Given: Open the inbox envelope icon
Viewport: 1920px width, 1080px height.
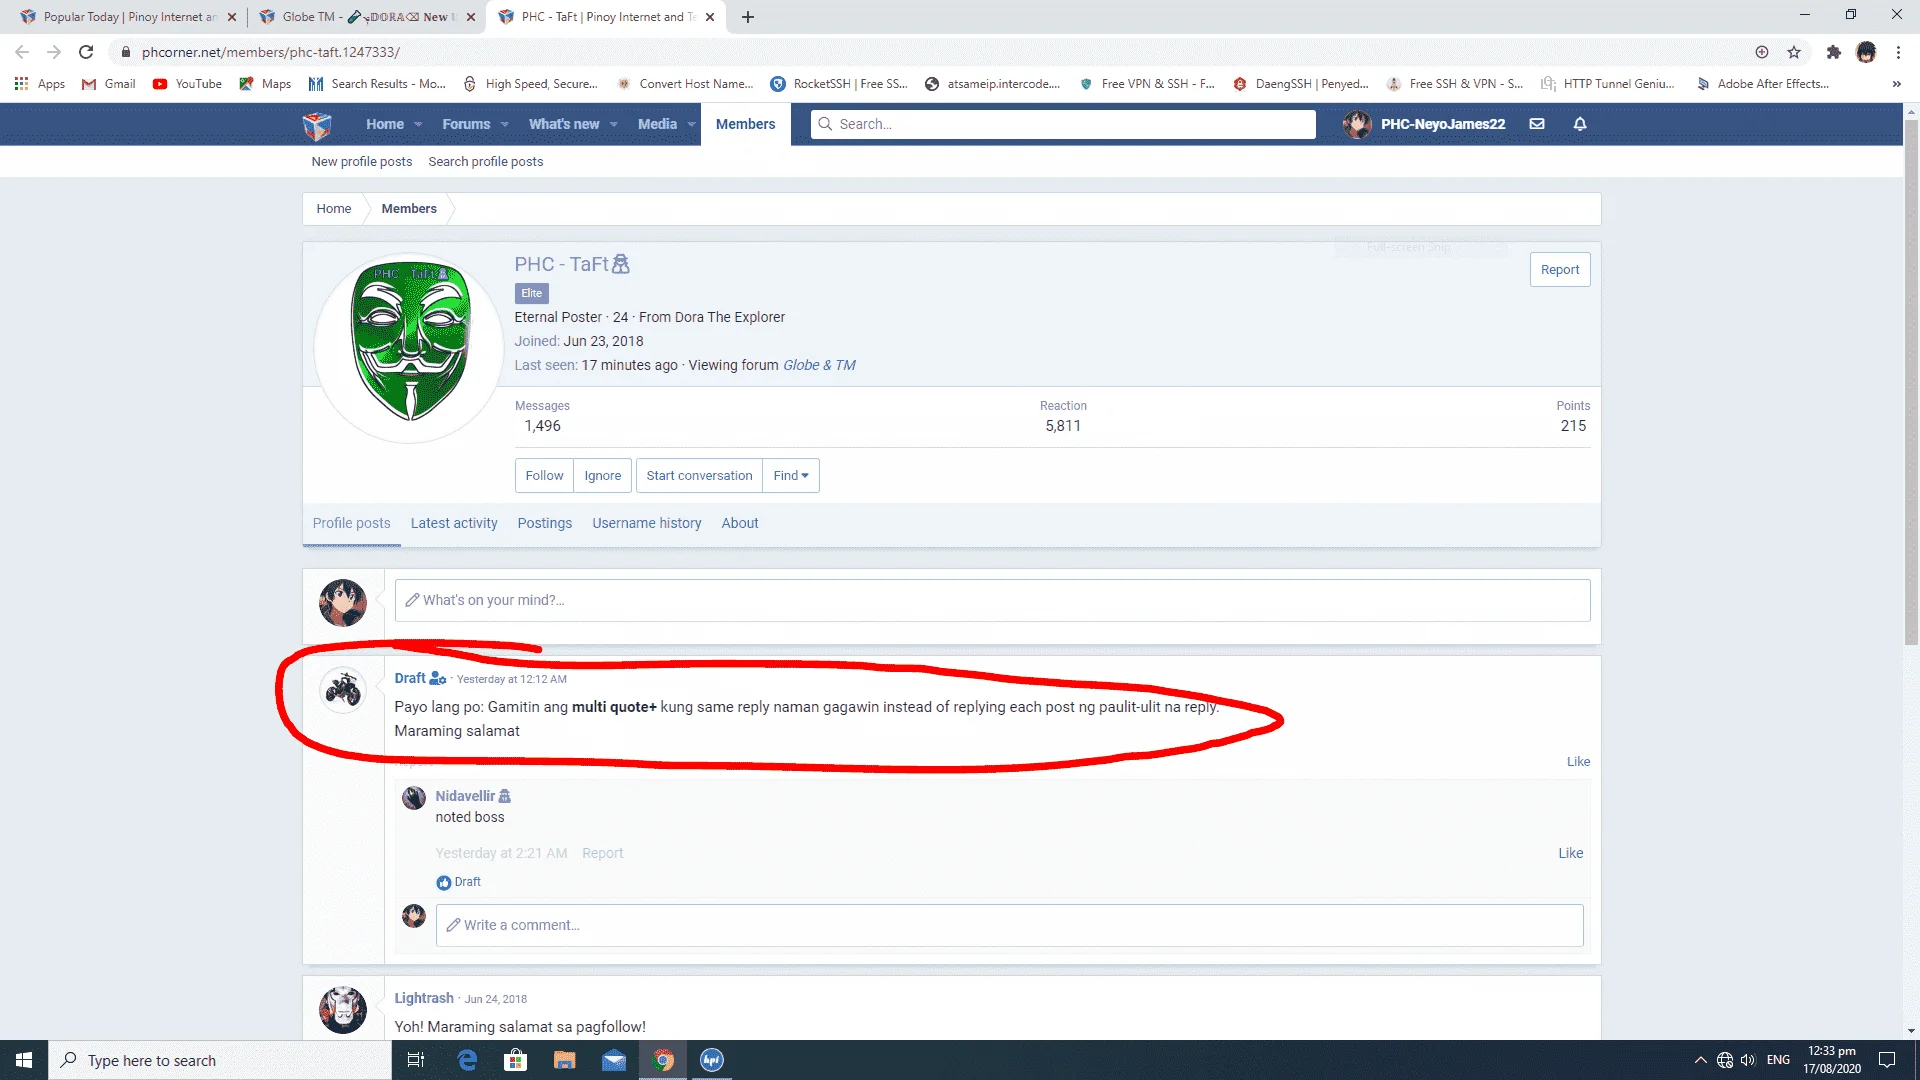Looking at the screenshot, I should click(1537, 124).
